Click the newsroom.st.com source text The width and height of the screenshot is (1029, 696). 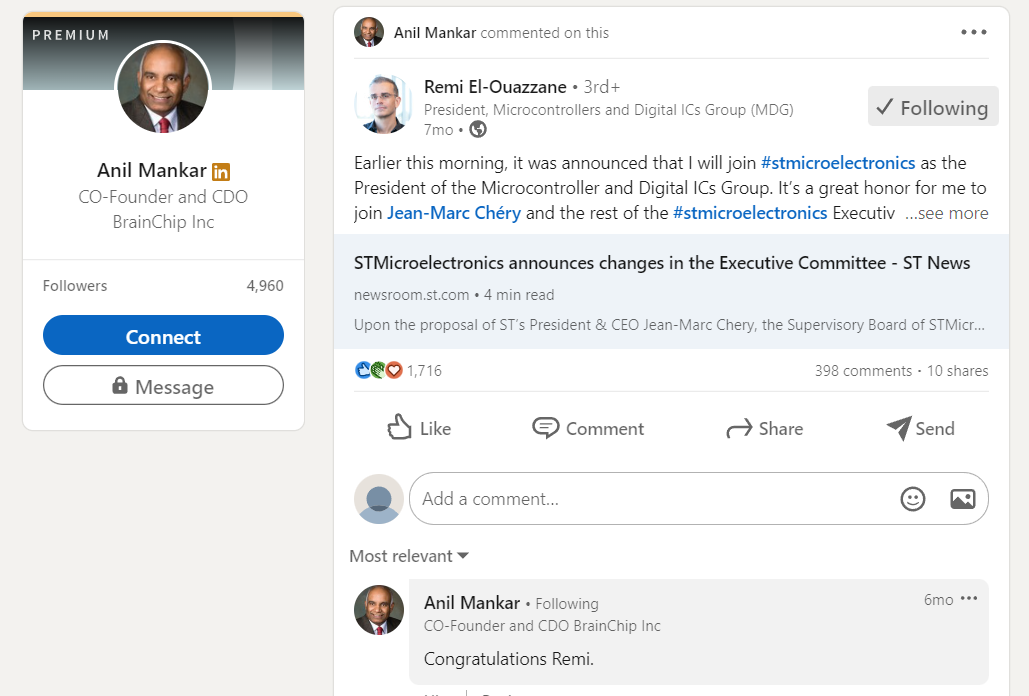(x=411, y=295)
